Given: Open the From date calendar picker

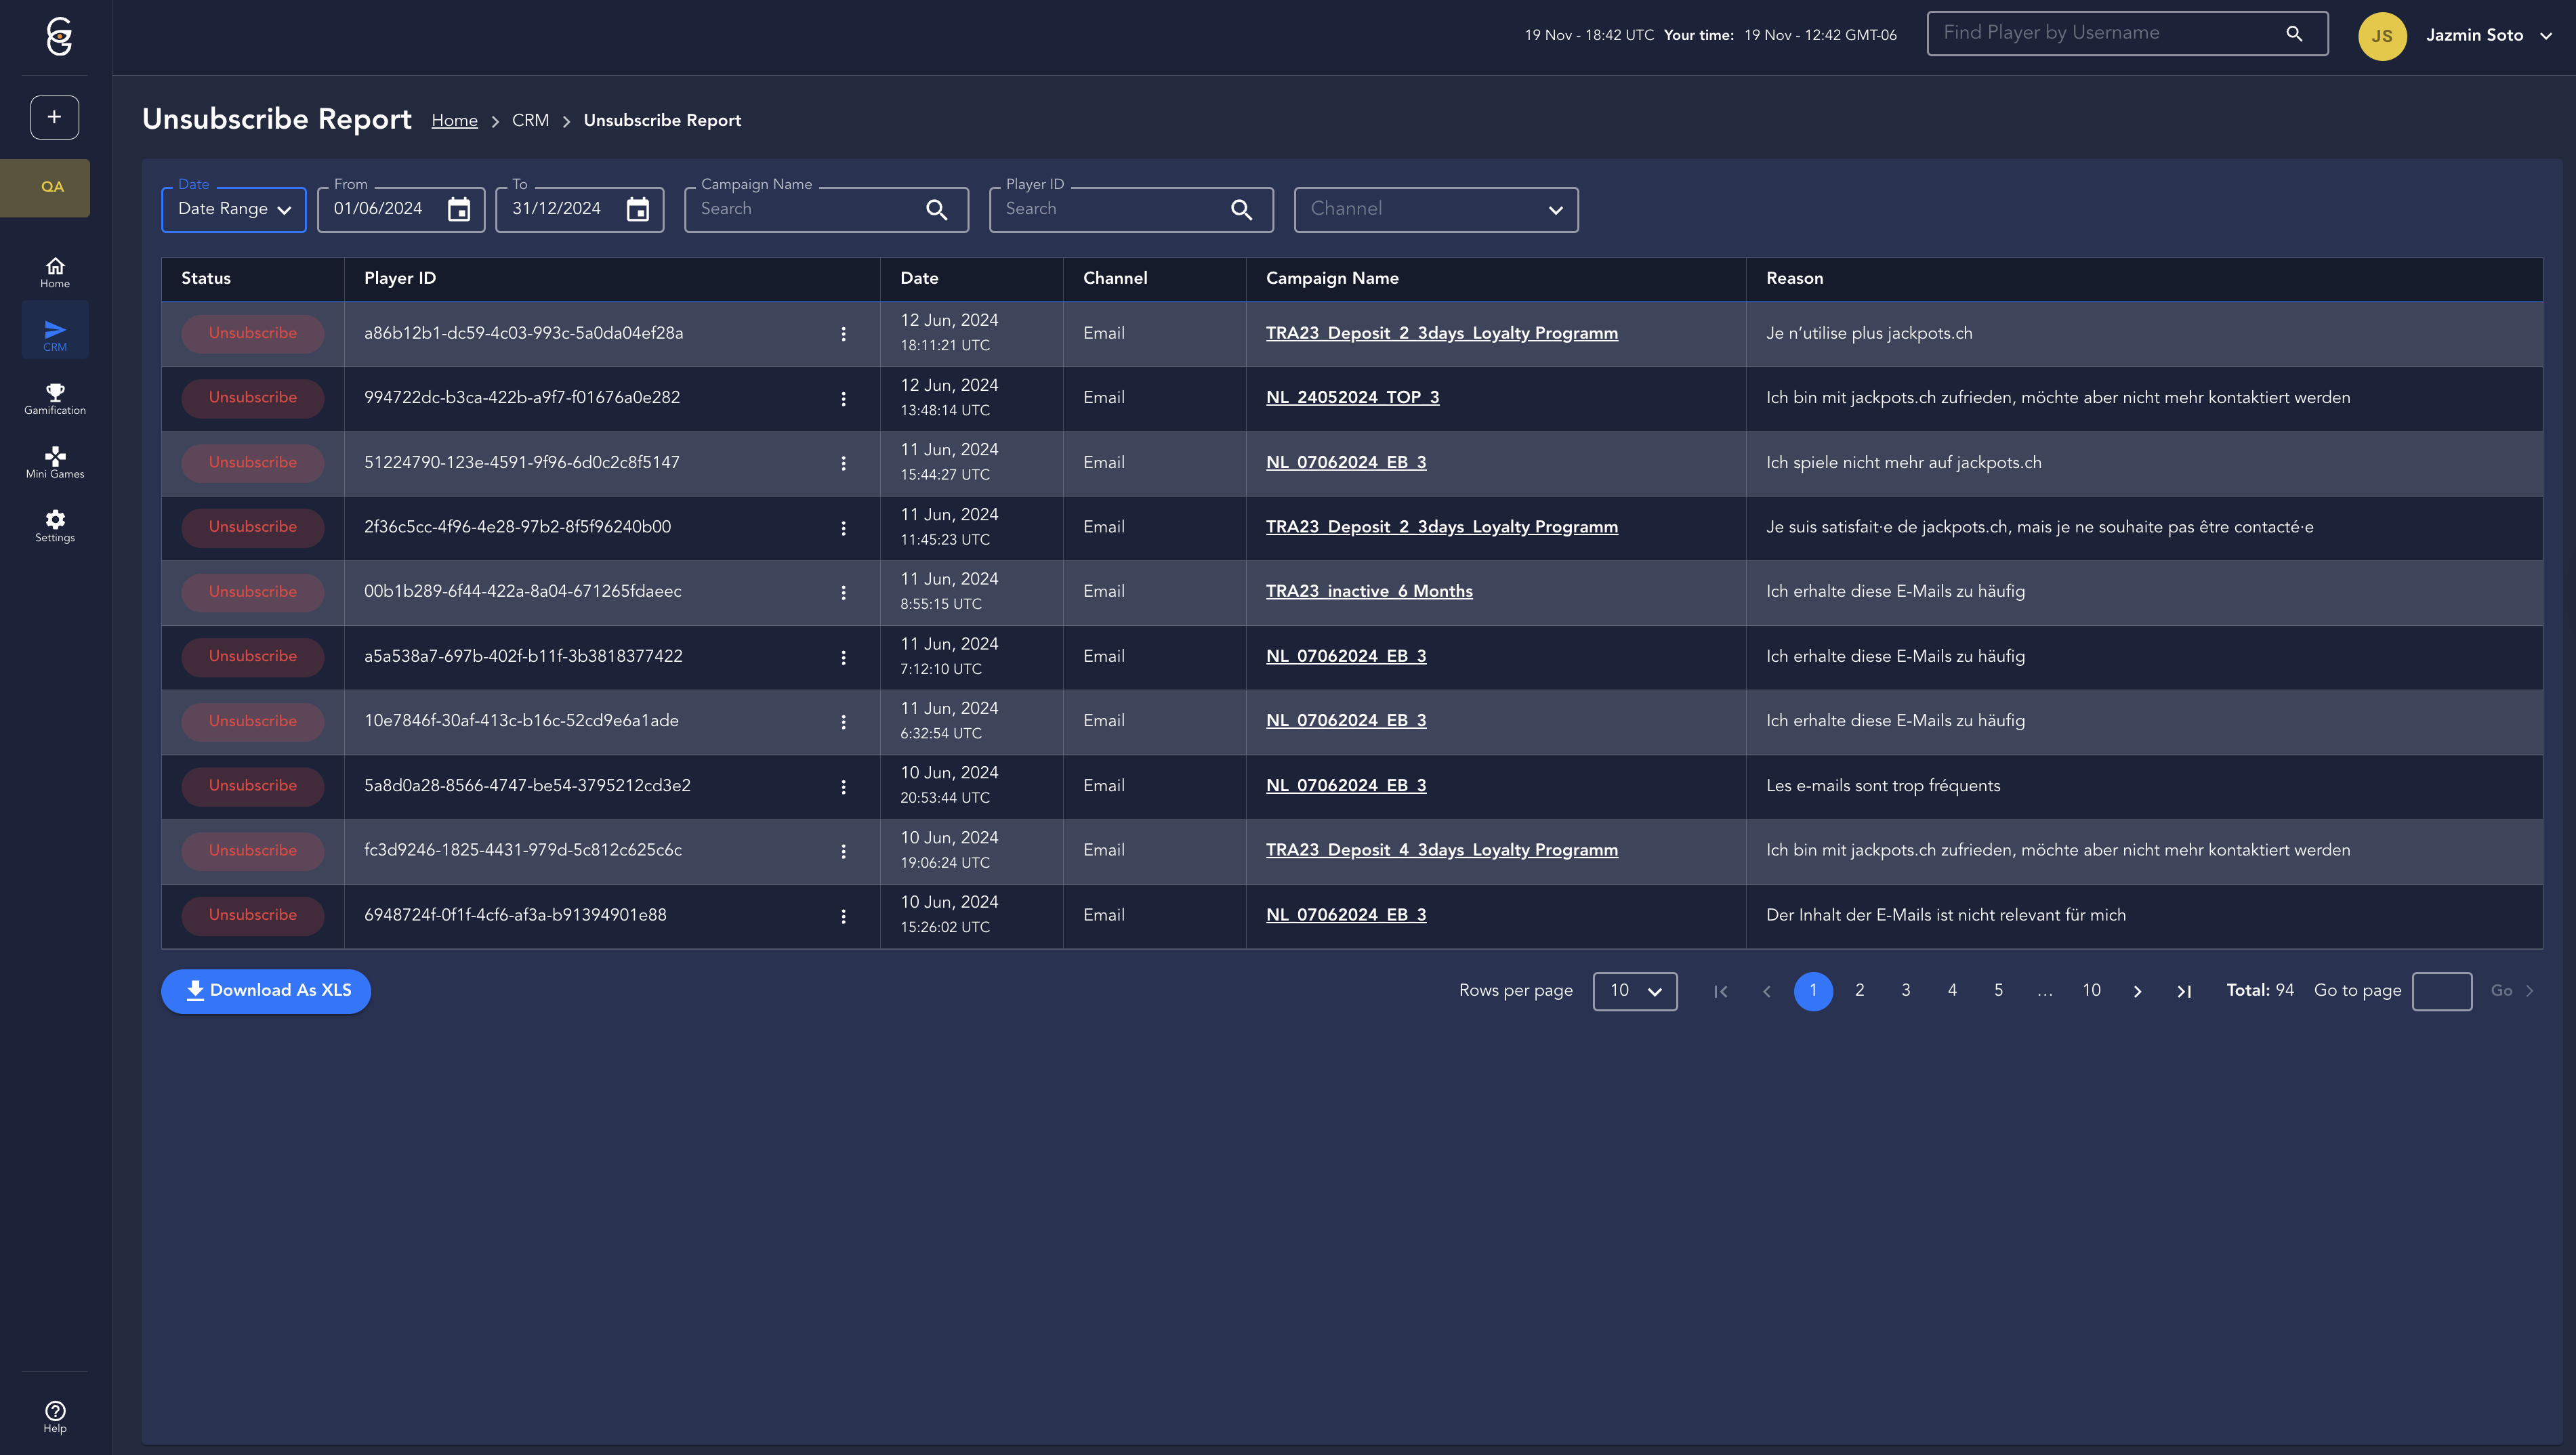Looking at the screenshot, I should pos(459,210).
